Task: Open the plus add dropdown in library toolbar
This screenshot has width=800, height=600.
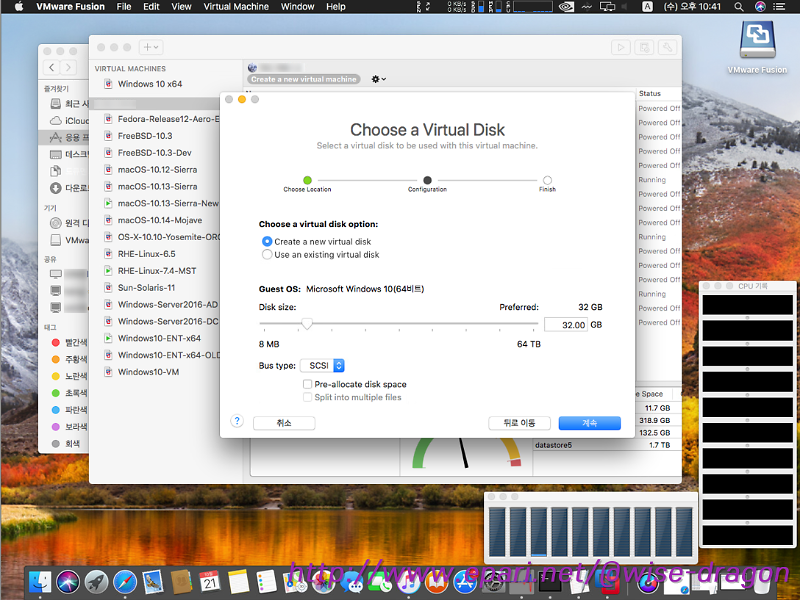Action: point(151,47)
